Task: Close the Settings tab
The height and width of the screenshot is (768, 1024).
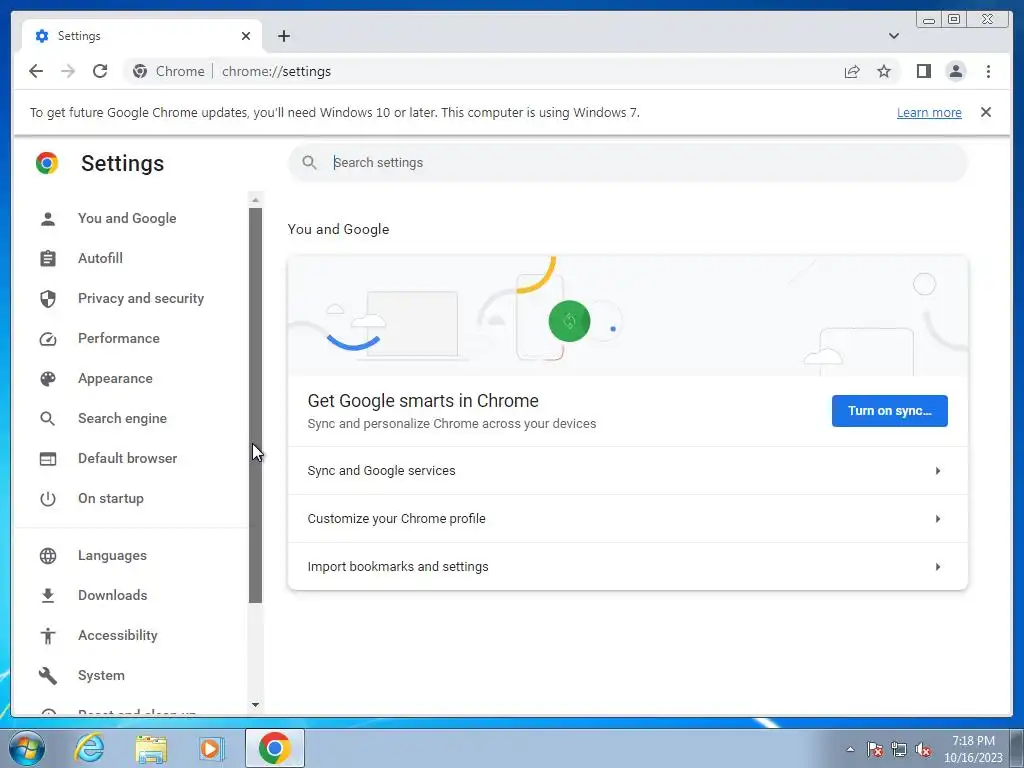Action: tap(246, 36)
